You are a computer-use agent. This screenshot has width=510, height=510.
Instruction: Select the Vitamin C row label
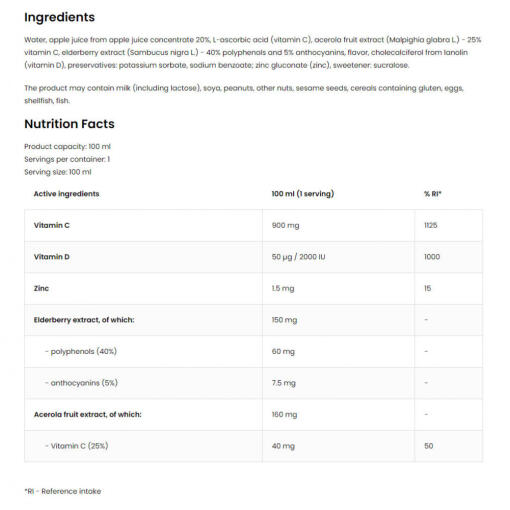52,225
